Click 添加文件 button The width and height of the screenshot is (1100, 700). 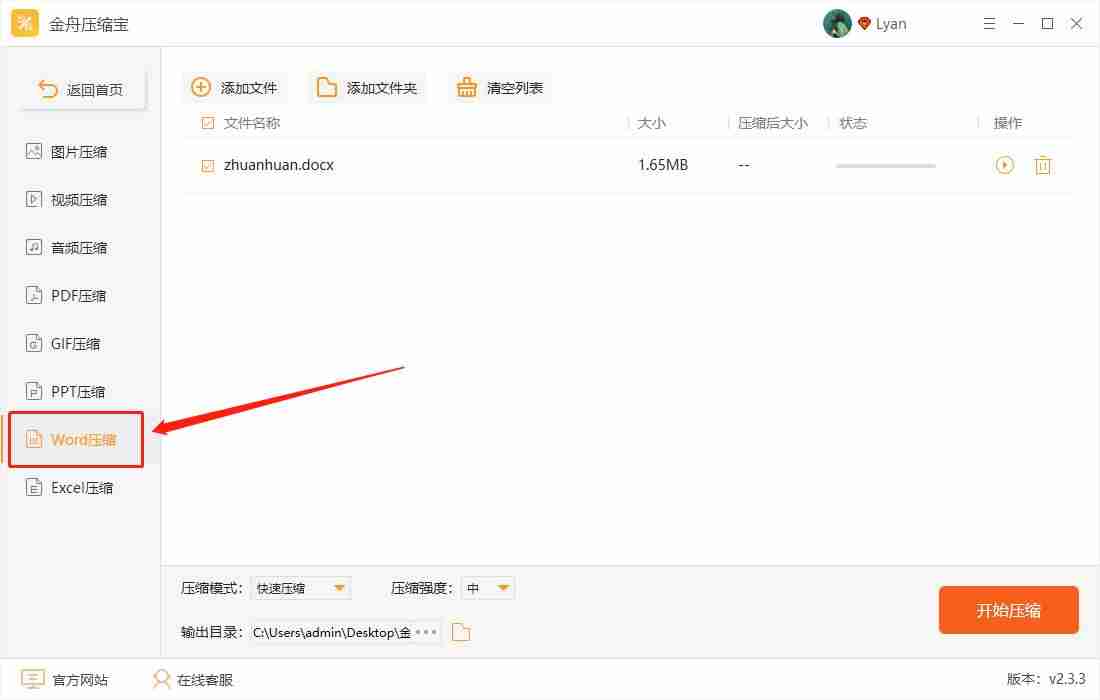click(234, 88)
